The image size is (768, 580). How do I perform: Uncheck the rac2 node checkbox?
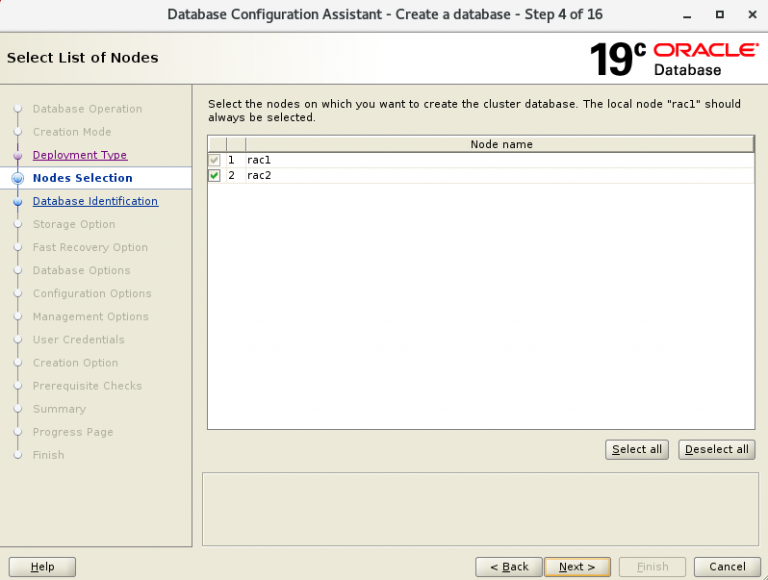[215, 176]
